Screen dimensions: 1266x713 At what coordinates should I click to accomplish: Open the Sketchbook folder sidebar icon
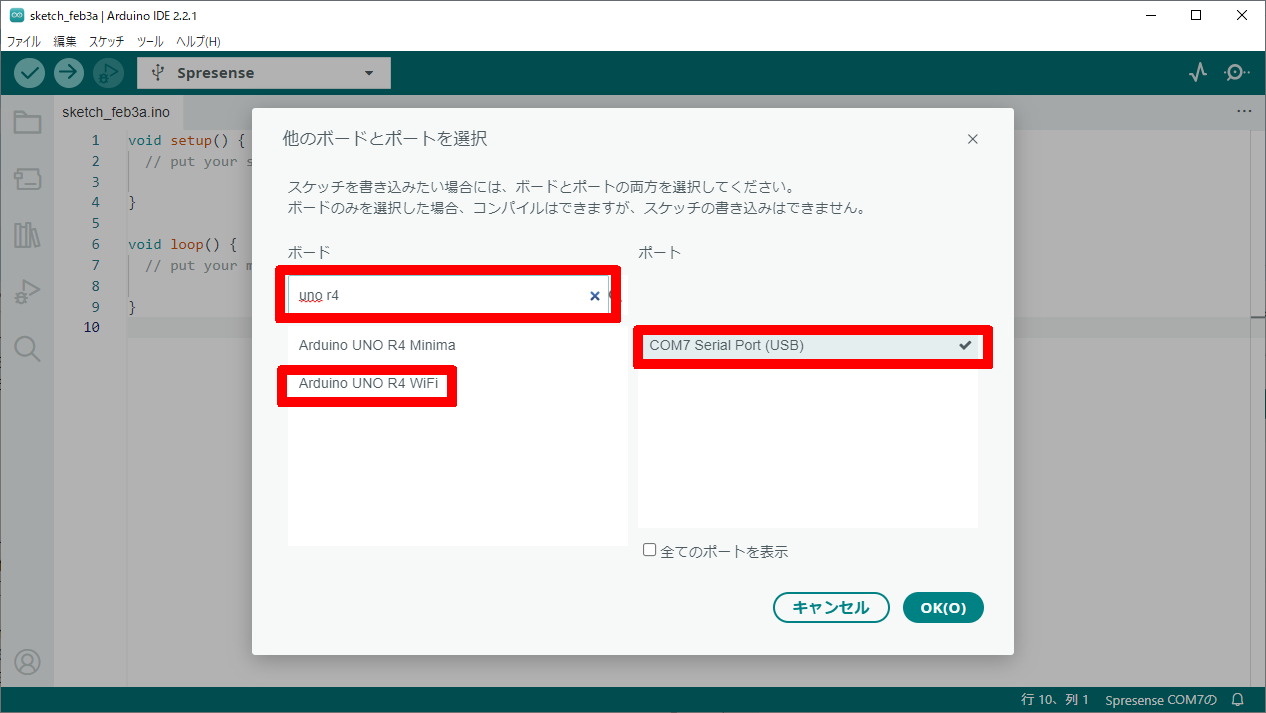27,123
